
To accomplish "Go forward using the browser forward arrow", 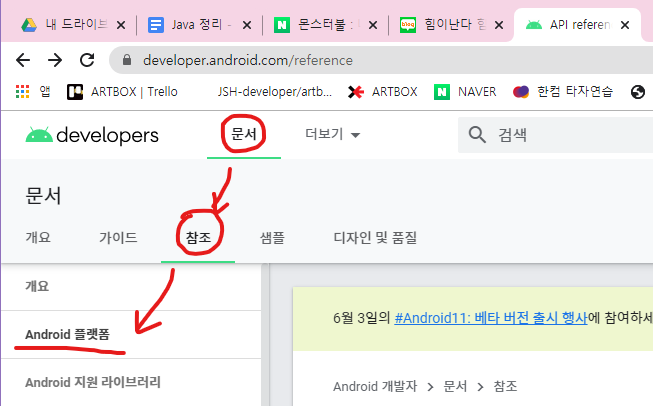I will (55, 60).
